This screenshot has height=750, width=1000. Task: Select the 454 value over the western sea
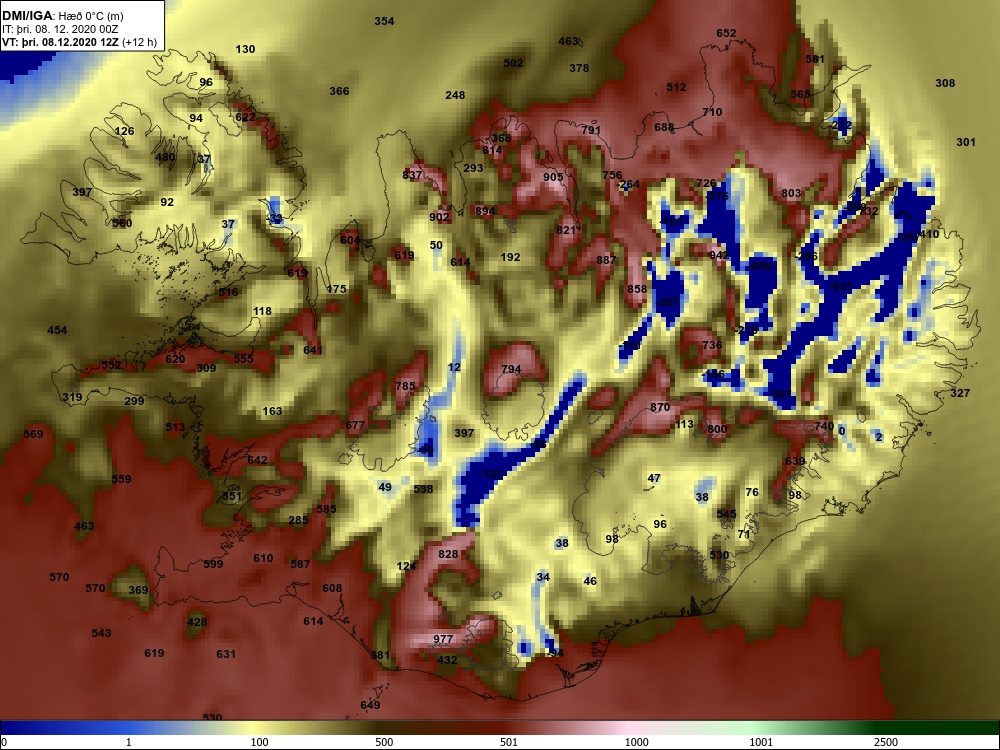[x=57, y=330]
